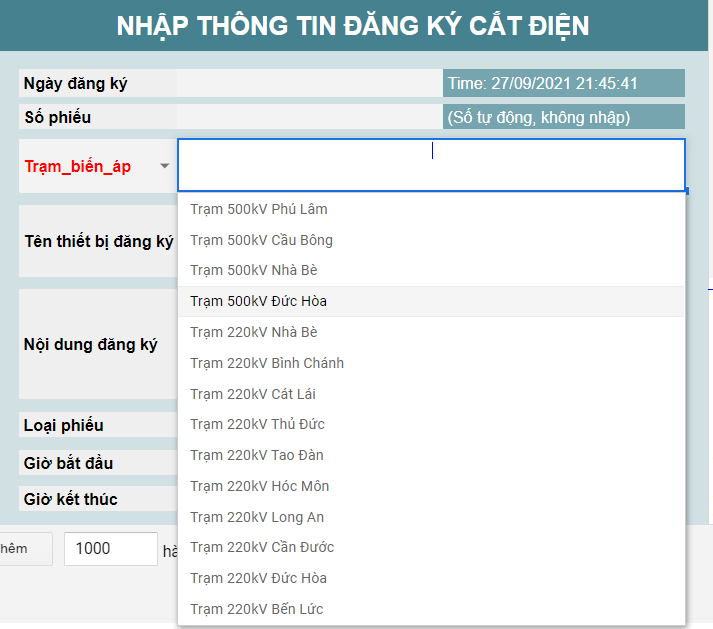Pick Trạm 500kV Nhà Bè entry
Image resolution: width=713 pixels, height=629 pixels.
pyautogui.click(x=255, y=270)
